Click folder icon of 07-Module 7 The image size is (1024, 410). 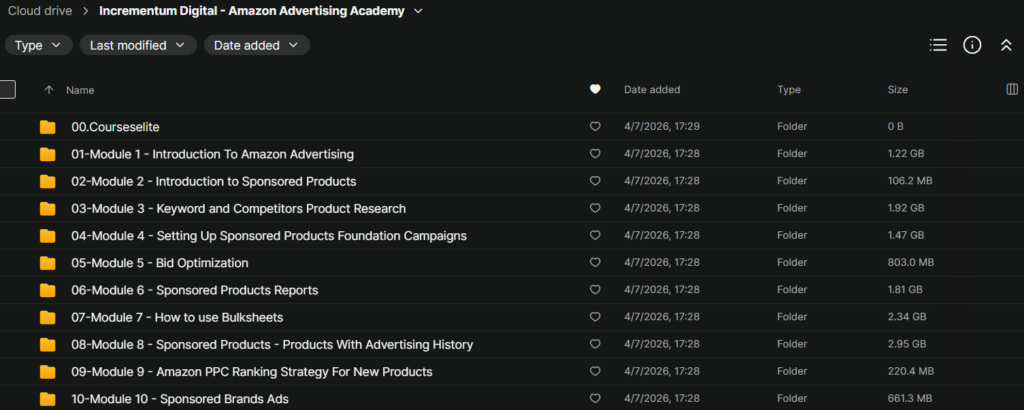tap(48, 317)
